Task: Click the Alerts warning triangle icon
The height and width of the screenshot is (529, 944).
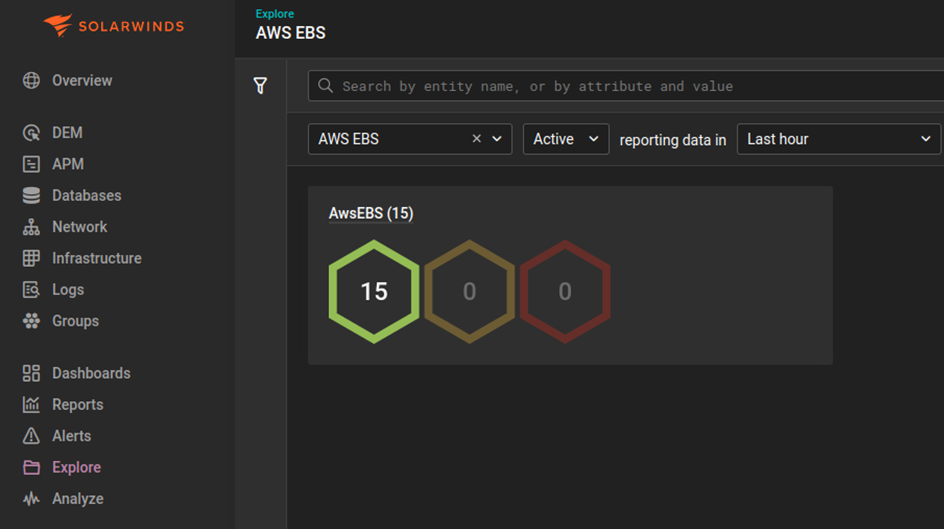Action: tap(31, 436)
